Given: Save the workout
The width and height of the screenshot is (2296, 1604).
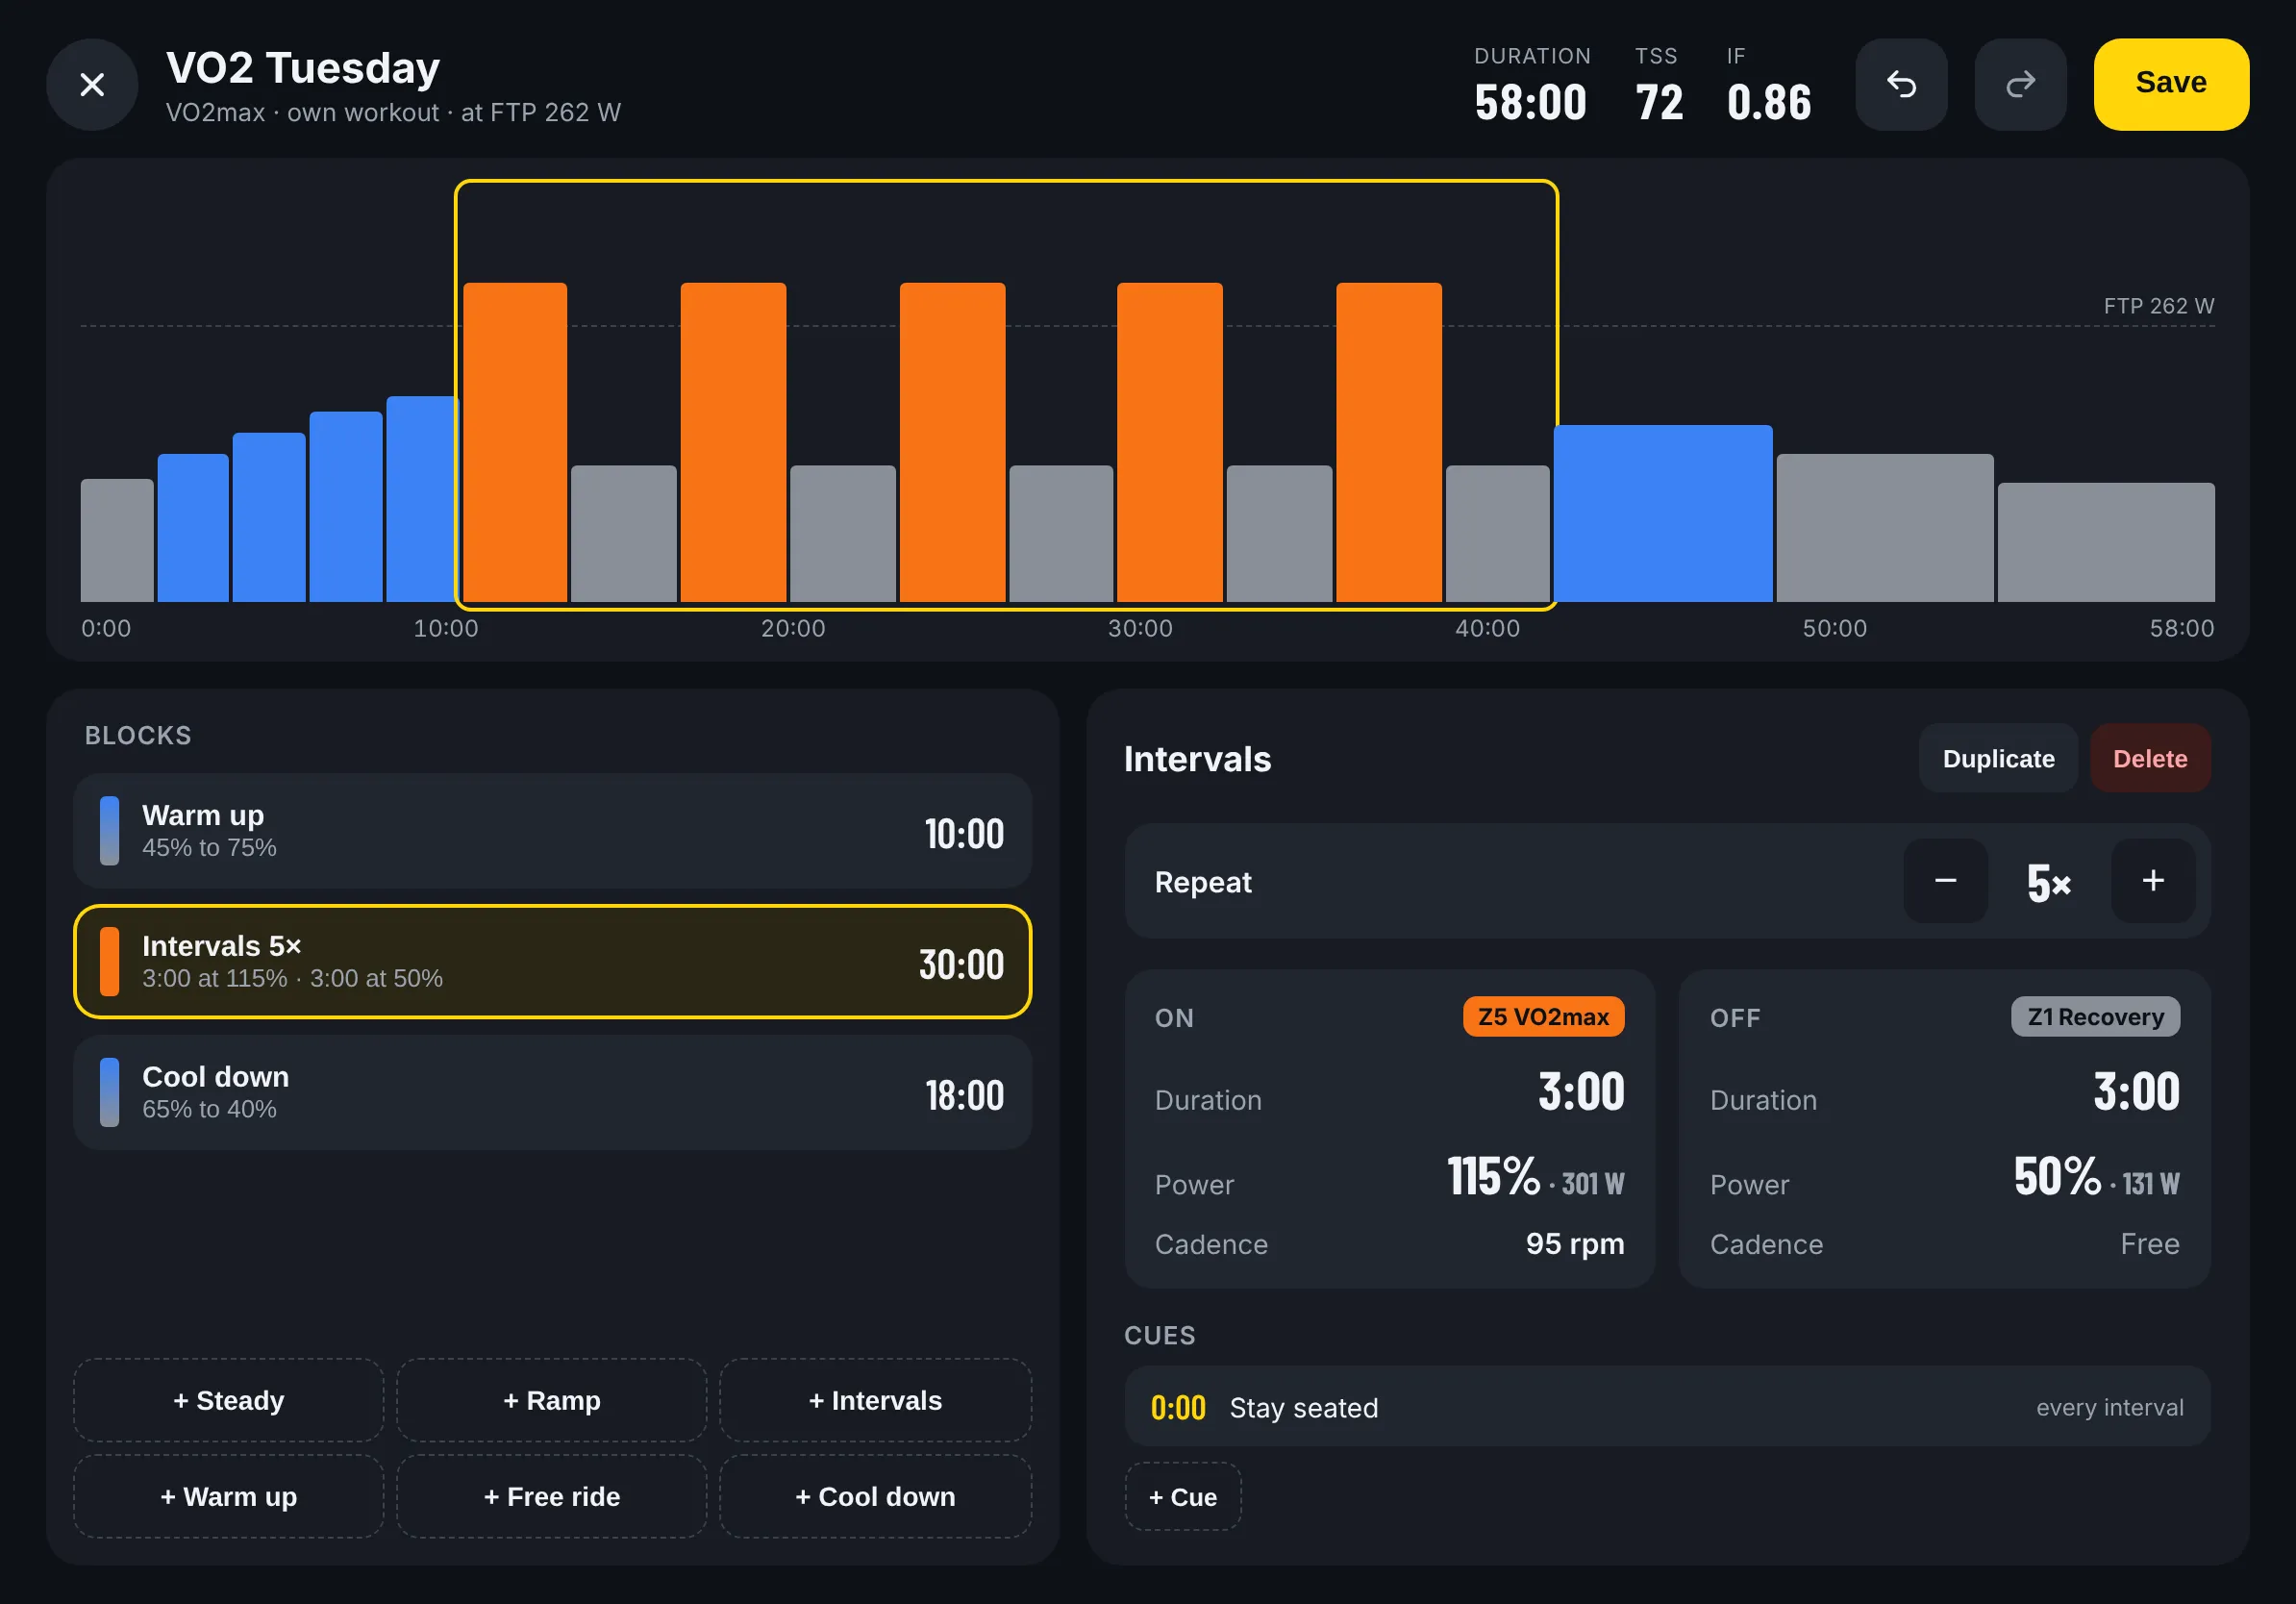Looking at the screenshot, I should tap(2171, 85).
